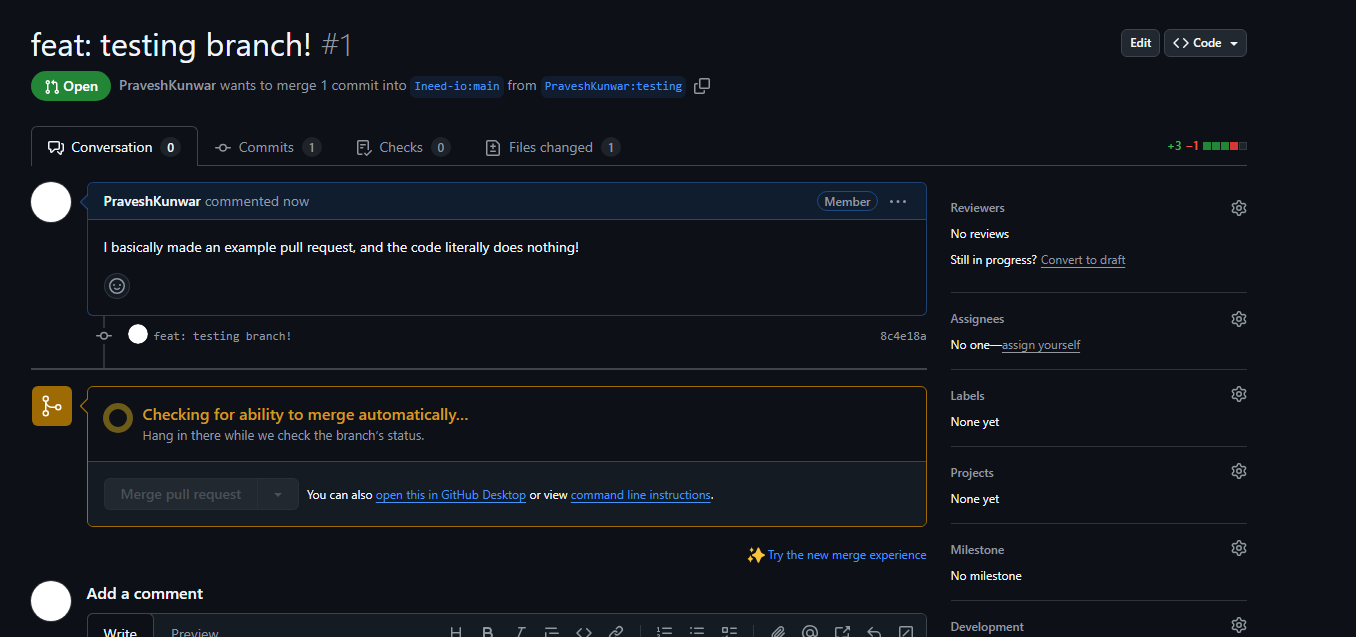The width and height of the screenshot is (1356, 637).
Task: Open the Reviewers gear settings
Action: point(1239,208)
